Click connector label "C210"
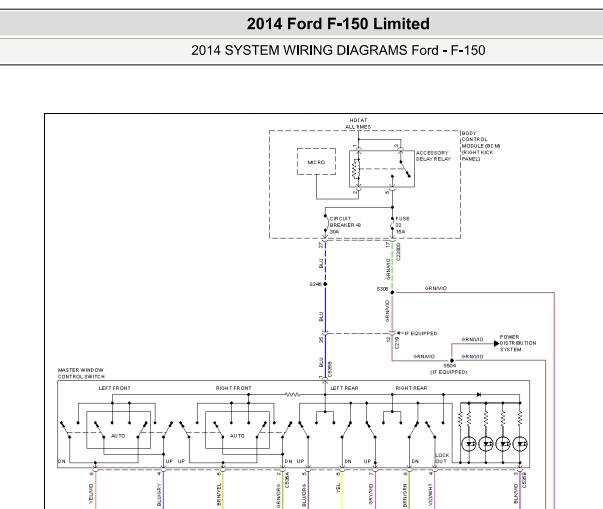 pos(397,343)
